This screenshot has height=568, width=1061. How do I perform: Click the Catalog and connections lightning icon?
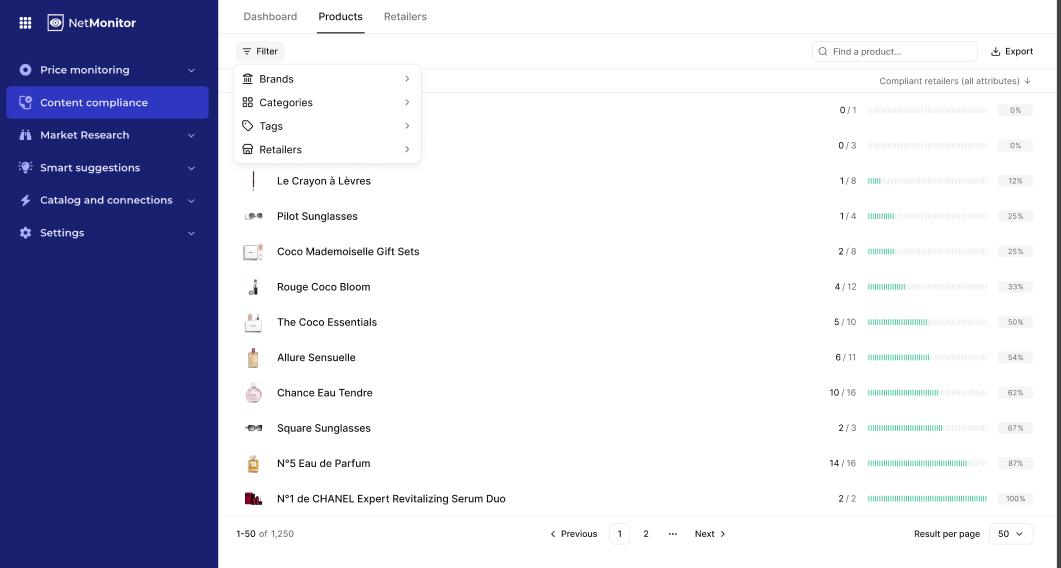pyautogui.click(x=26, y=200)
